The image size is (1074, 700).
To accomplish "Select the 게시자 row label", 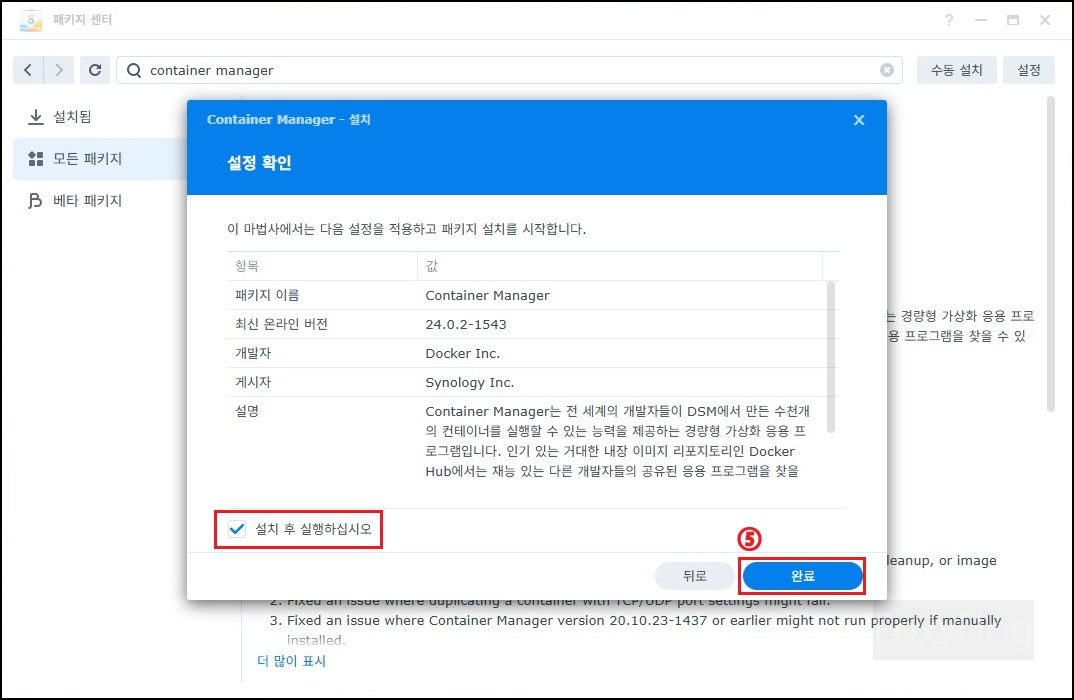I will click(x=253, y=382).
